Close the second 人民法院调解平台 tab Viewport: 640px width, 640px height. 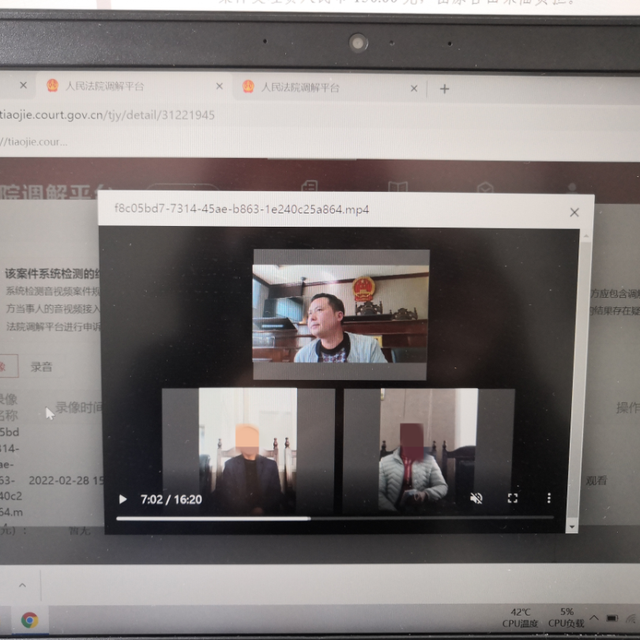pos(414,89)
